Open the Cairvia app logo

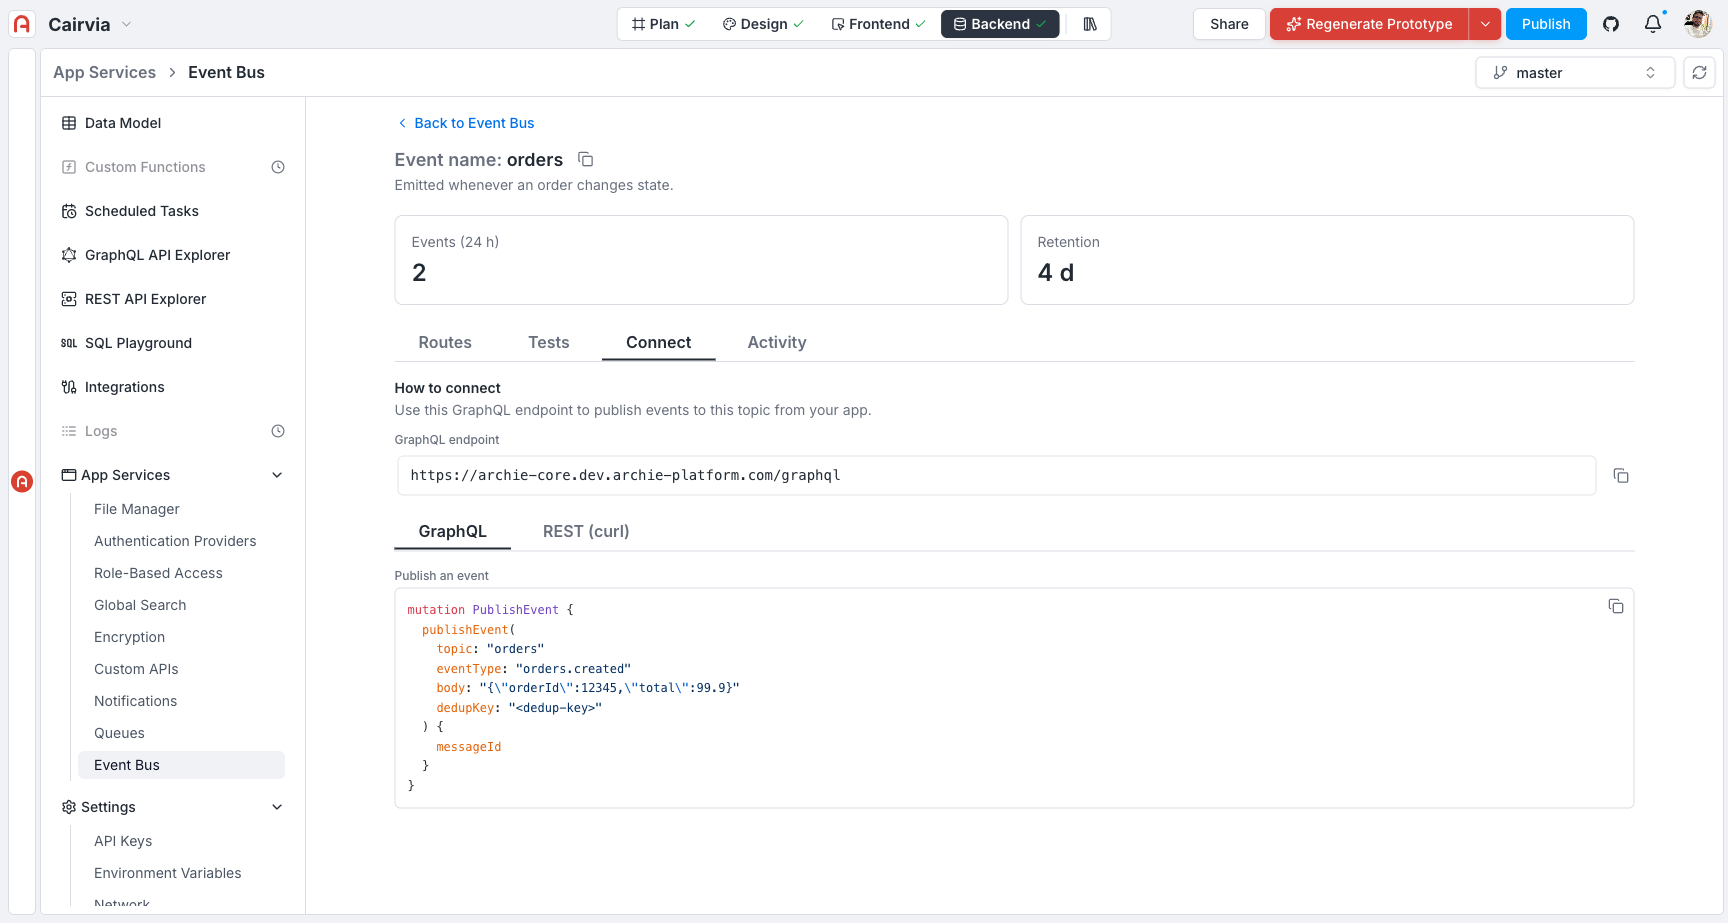tap(22, 24)
